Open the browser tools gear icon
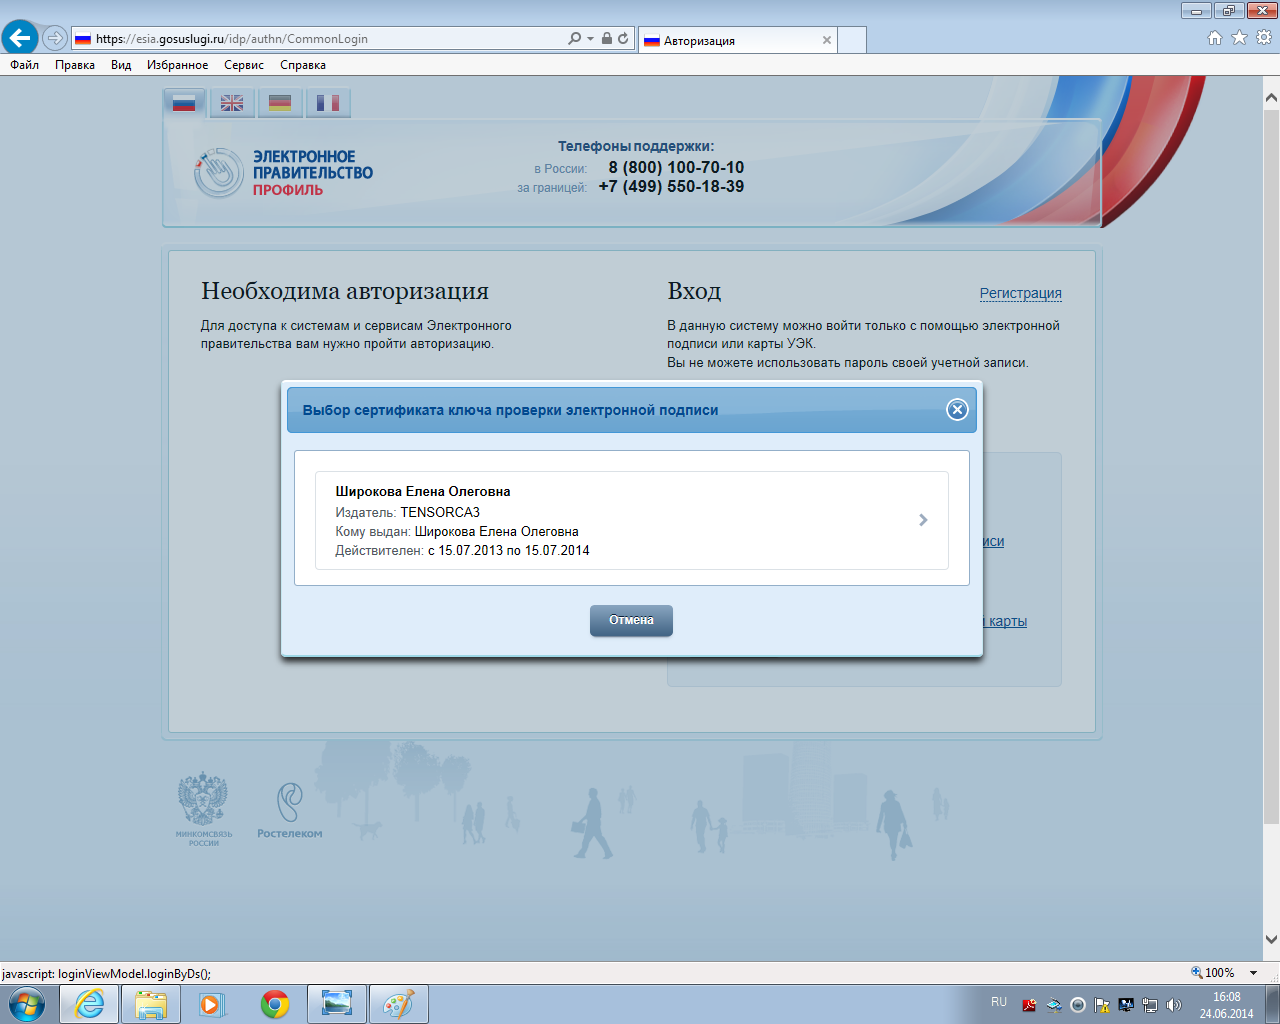The width and height of the screenshot is (1280, 1024). (x=1263, y=38)
